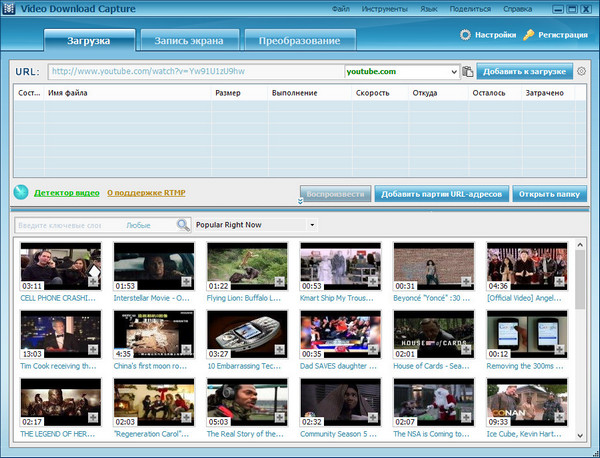Screen dimensions: 600x458
Task: Click the Добавить к загрузке button
Action: (524, 72)
